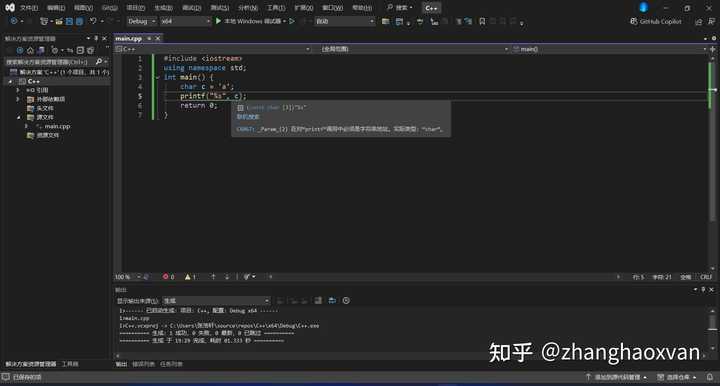Click the Visual Studio logo icon
Screen dimensions: 720x386
coord(9,7)
